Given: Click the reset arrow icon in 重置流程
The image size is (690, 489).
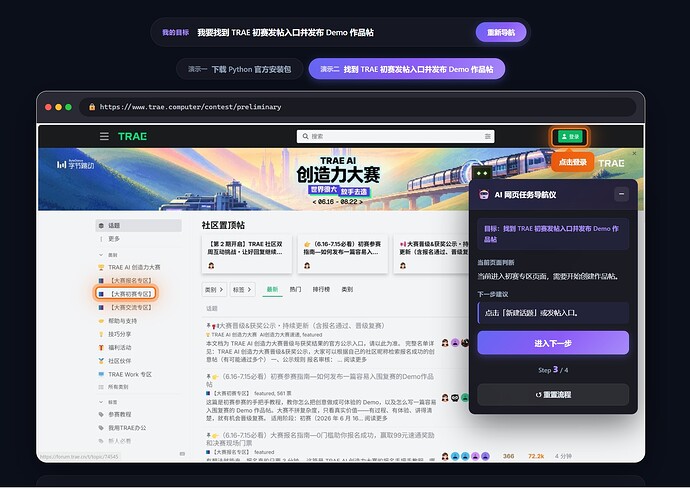Looking at the screenshot, I should tap(538, 395).
